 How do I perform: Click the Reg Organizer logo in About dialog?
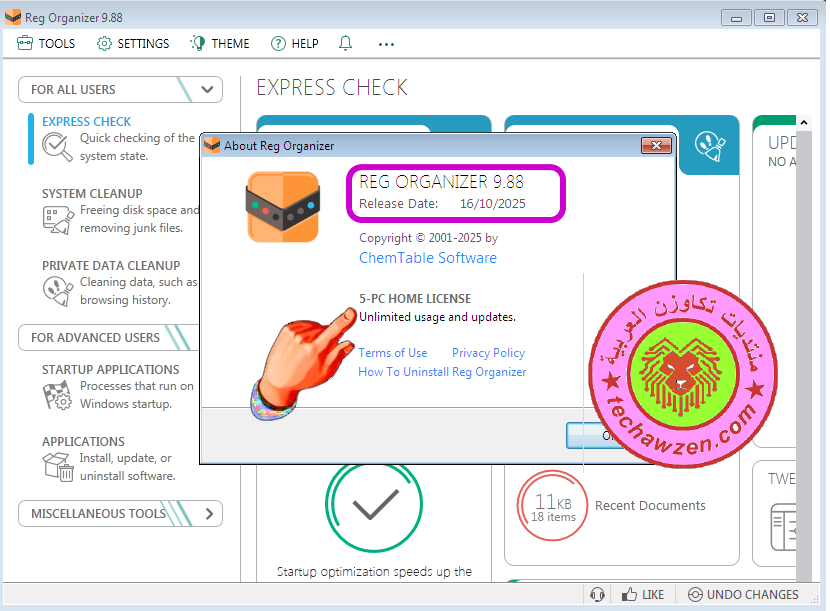[283, 207]
